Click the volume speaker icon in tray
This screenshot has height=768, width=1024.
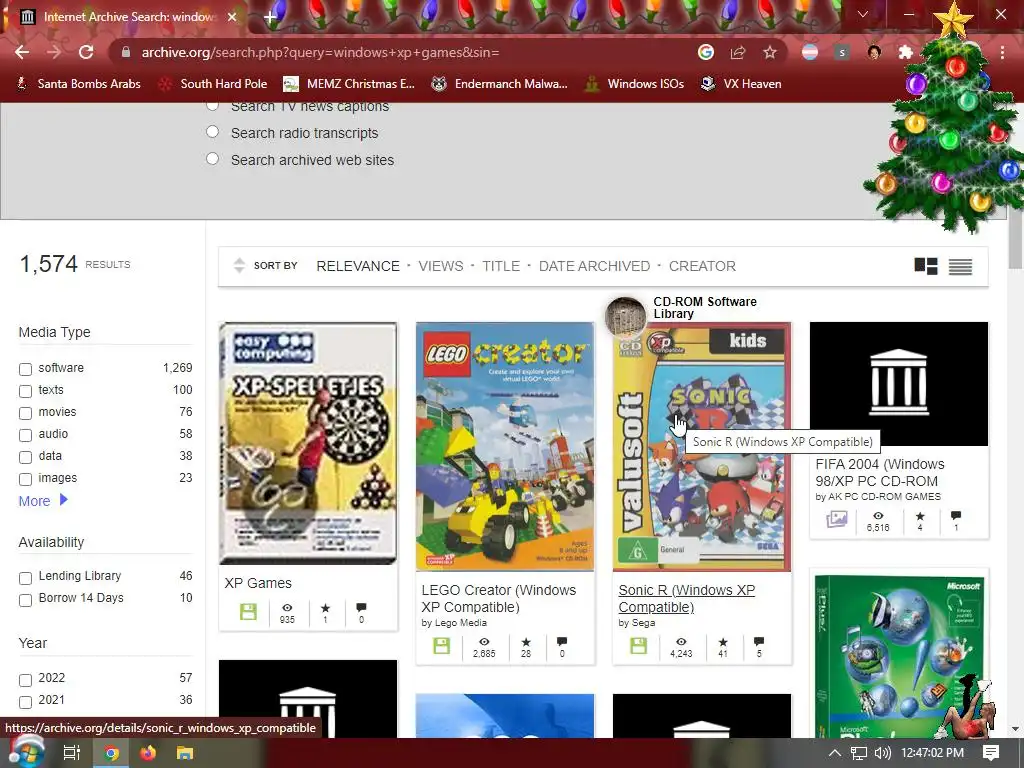click(x=883, y=753)
